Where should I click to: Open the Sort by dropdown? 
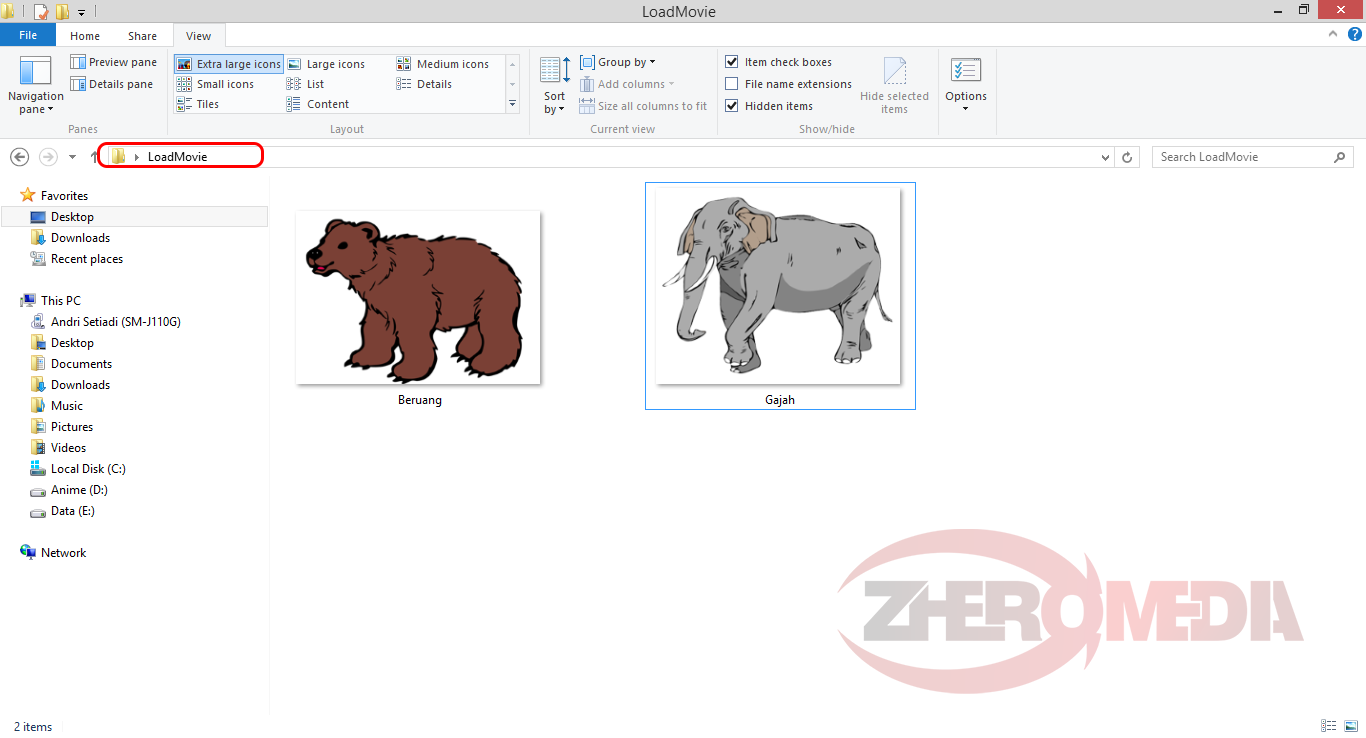tap(553, 84)
